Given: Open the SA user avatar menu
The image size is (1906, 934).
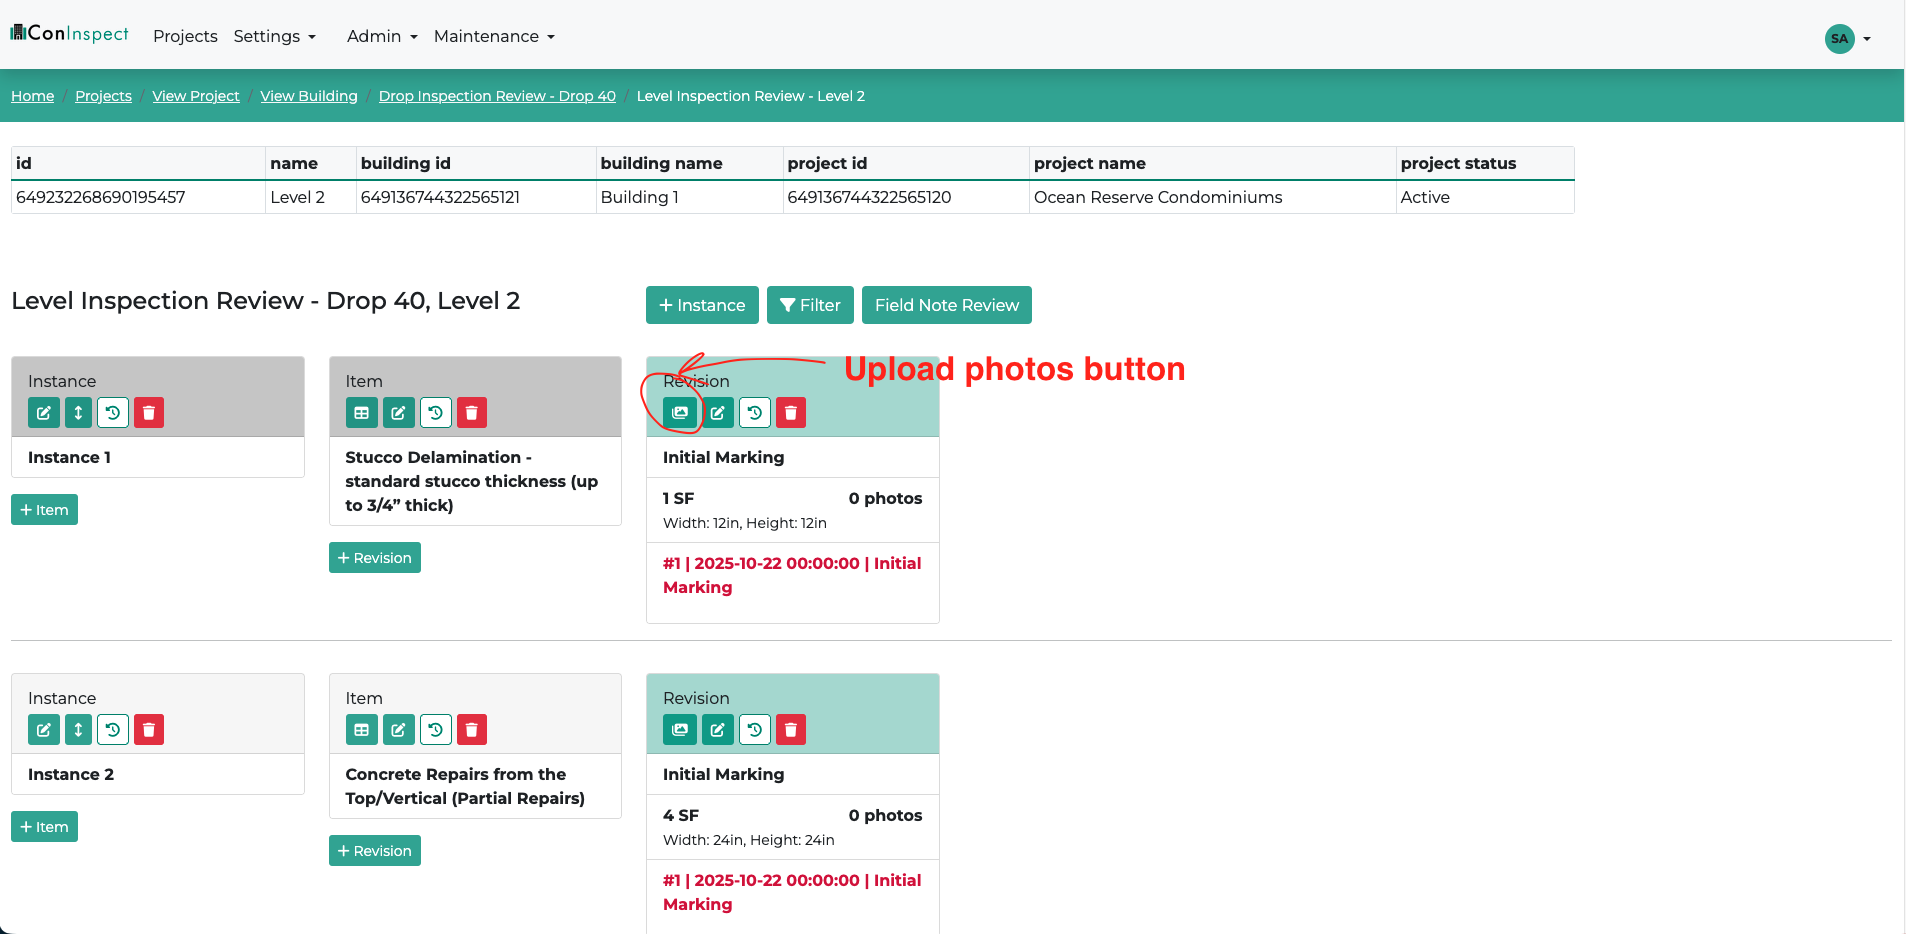Looking at the screenshot, I should [x=1846, y=39].
